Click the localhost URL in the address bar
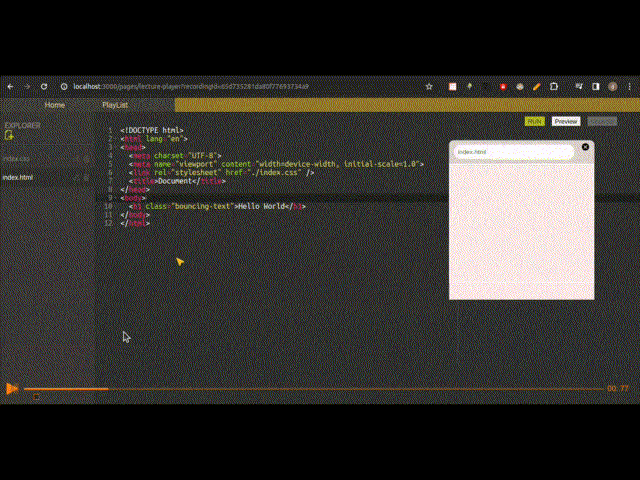The image size is (640, 480). coord(191,87)
